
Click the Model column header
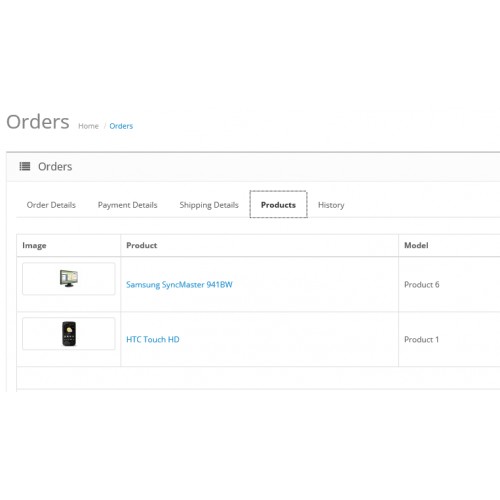click(x=416, y=245)
